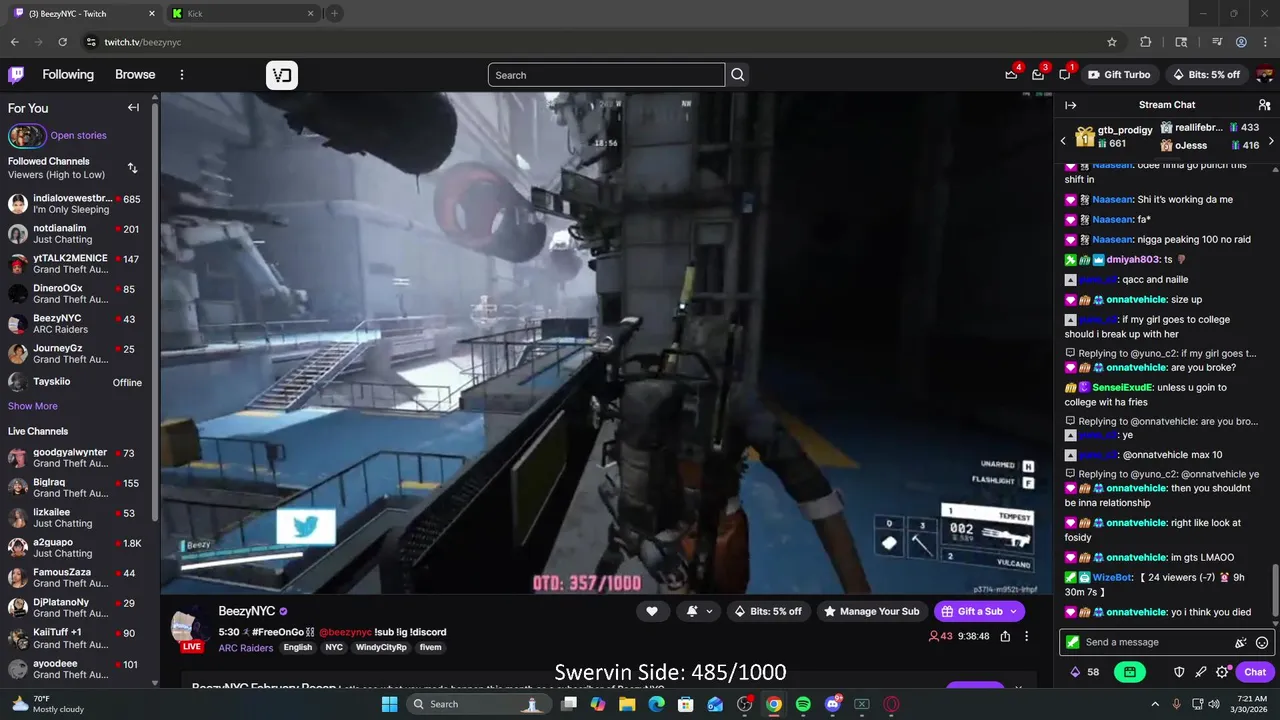Open the notifications inbox icon
Screen dimensions: 1280x720
click(1038, 75)
